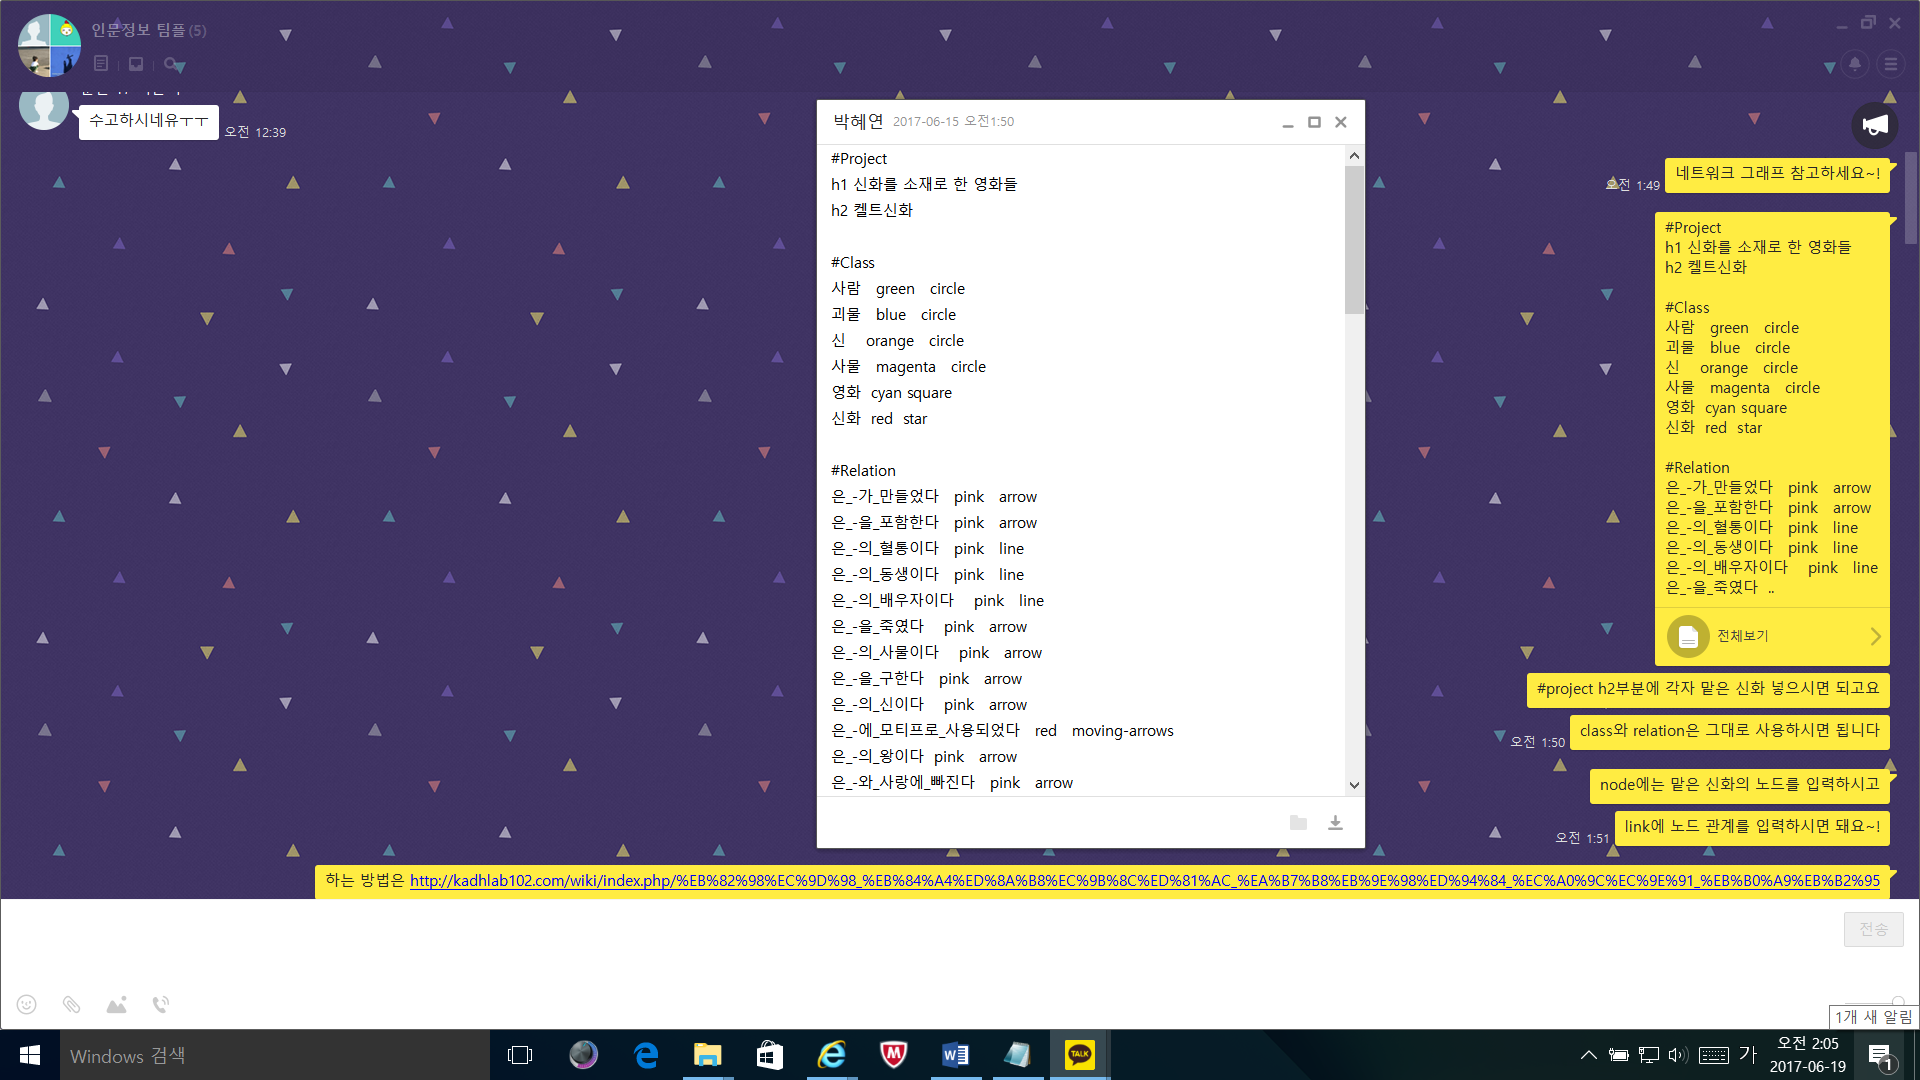Search within the chat conversation
Screen dimensions: 1920x1080
pos(171,64)
